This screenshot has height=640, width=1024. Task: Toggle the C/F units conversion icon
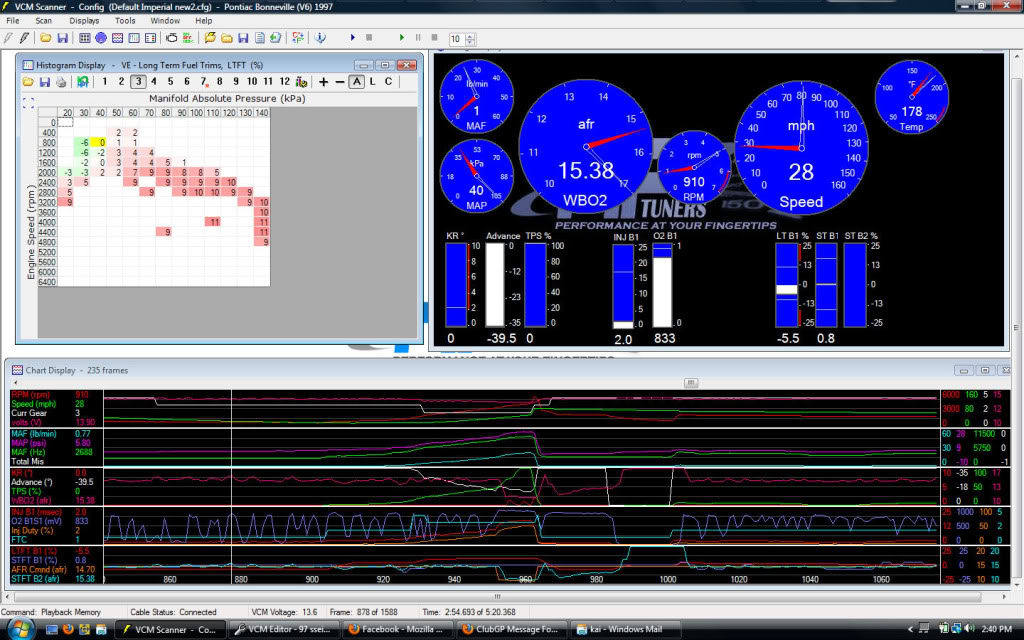(x=298, y=38)
